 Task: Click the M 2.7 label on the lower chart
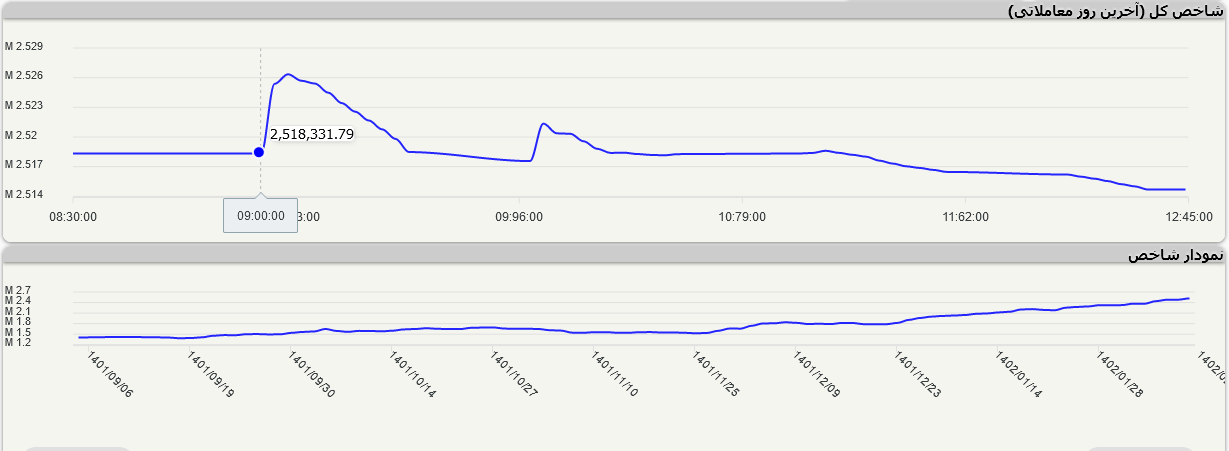coord(18,290)
